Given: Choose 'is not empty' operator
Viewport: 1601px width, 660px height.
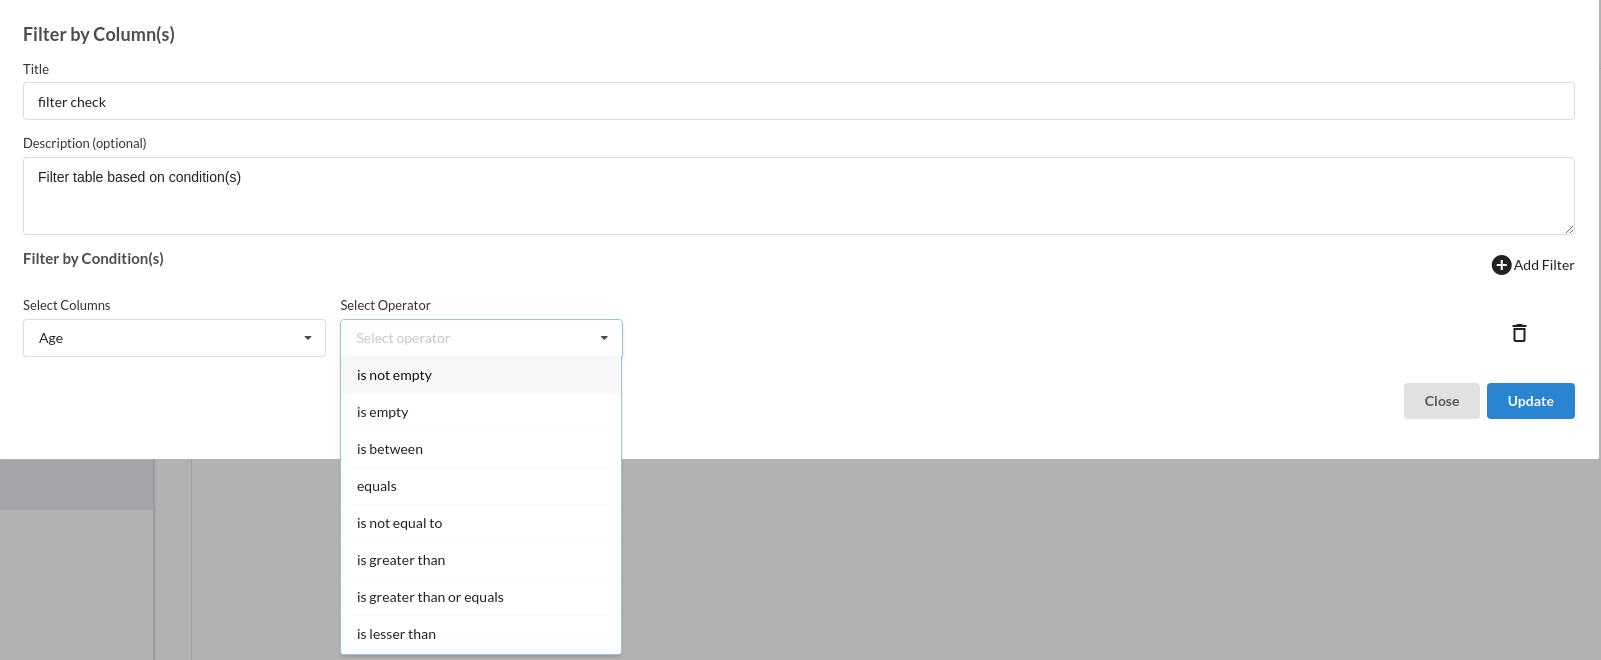Looking at the screenshot, I should click(x=481, y=375).
